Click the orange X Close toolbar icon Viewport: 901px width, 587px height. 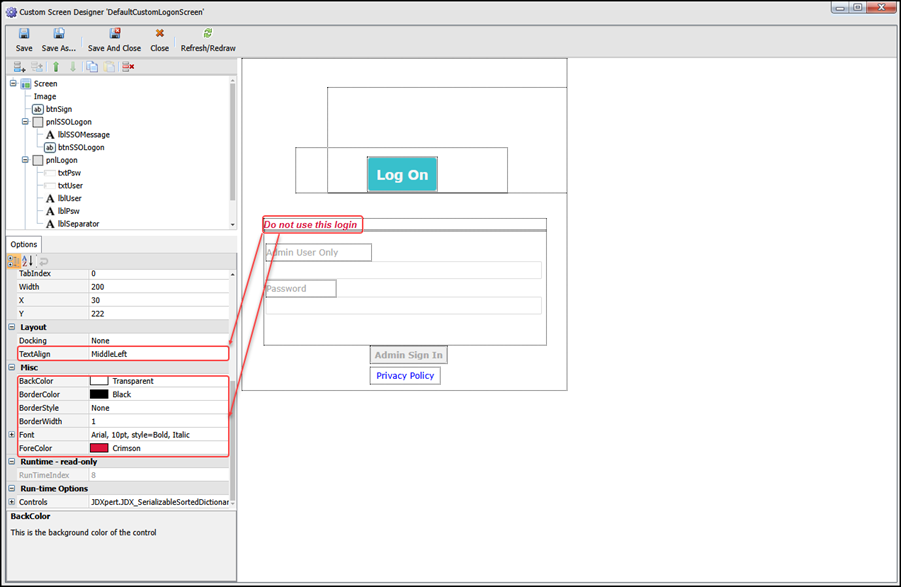pyautogui.click(x=159, y=34)
